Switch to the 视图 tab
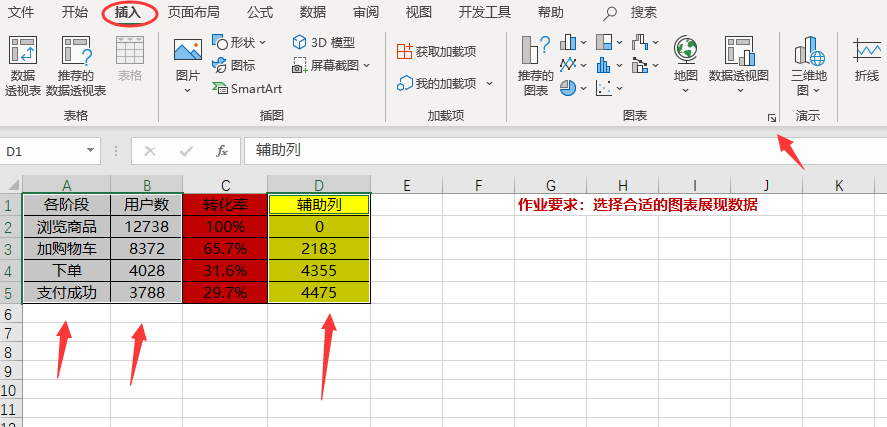The image size is (887, 427). [419, 12]
